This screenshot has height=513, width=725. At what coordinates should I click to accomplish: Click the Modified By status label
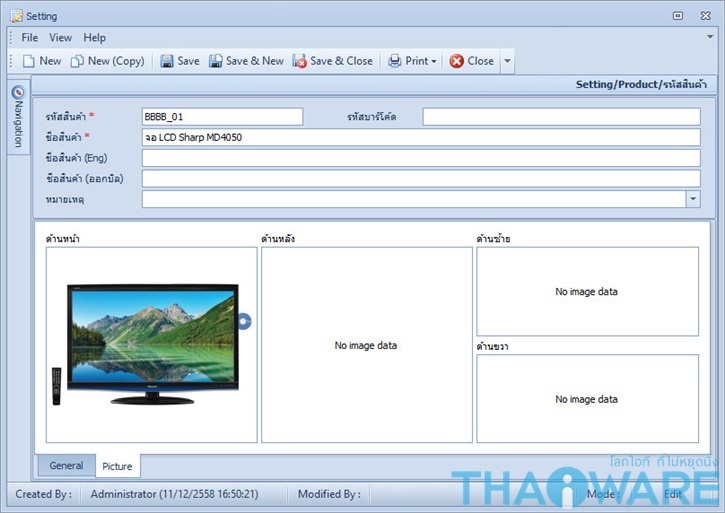[329, 494]
